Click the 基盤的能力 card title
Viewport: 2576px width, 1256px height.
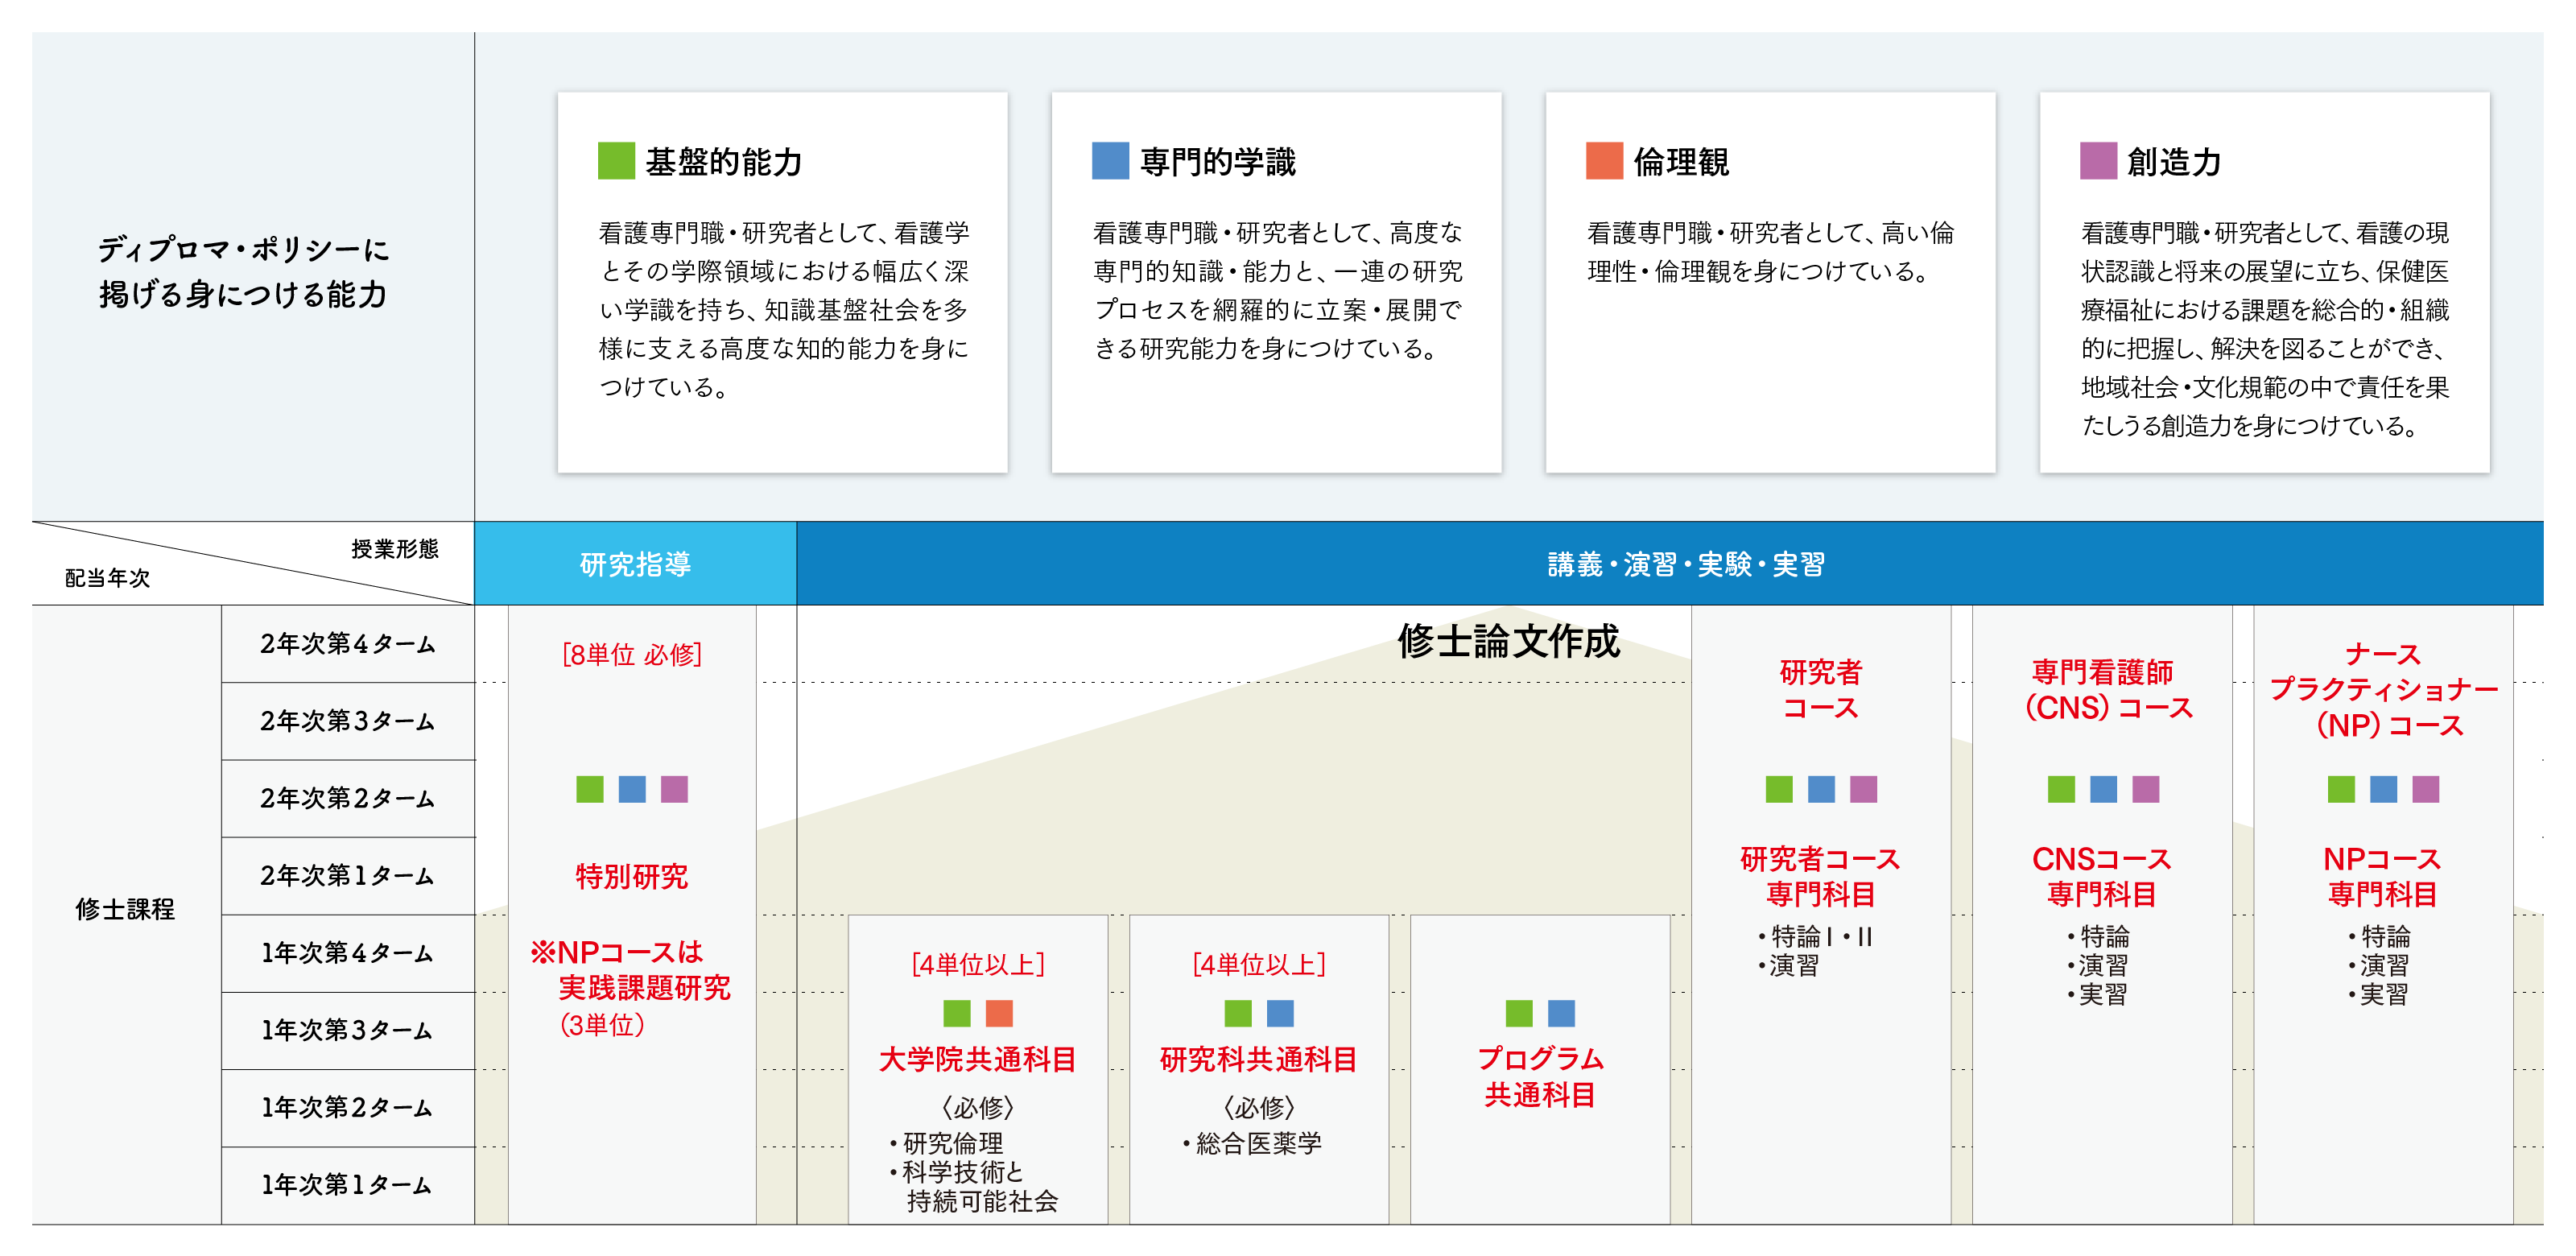pyautogui.click(x=723, y=162)
